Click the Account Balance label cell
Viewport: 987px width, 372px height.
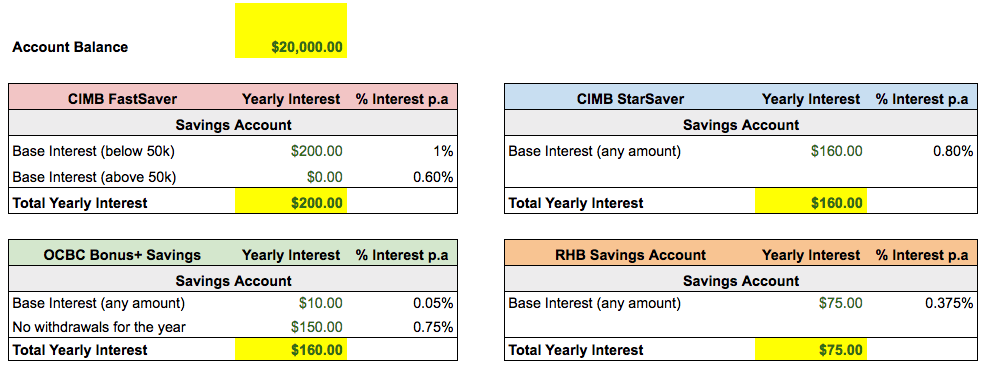[70, 47]
